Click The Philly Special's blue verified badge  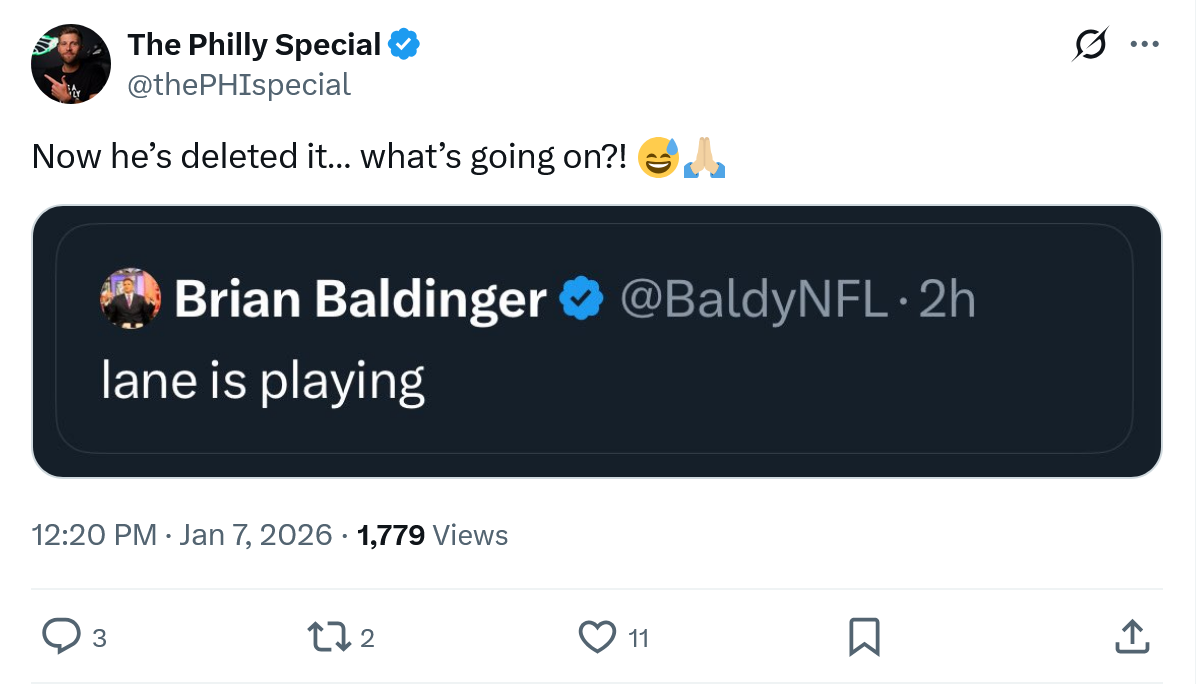click(404, 45)
